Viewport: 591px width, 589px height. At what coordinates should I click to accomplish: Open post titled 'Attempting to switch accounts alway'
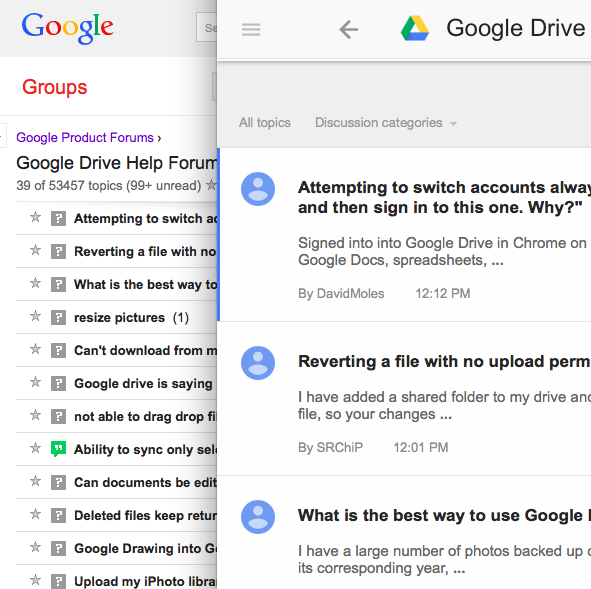(x=444, y=197)
